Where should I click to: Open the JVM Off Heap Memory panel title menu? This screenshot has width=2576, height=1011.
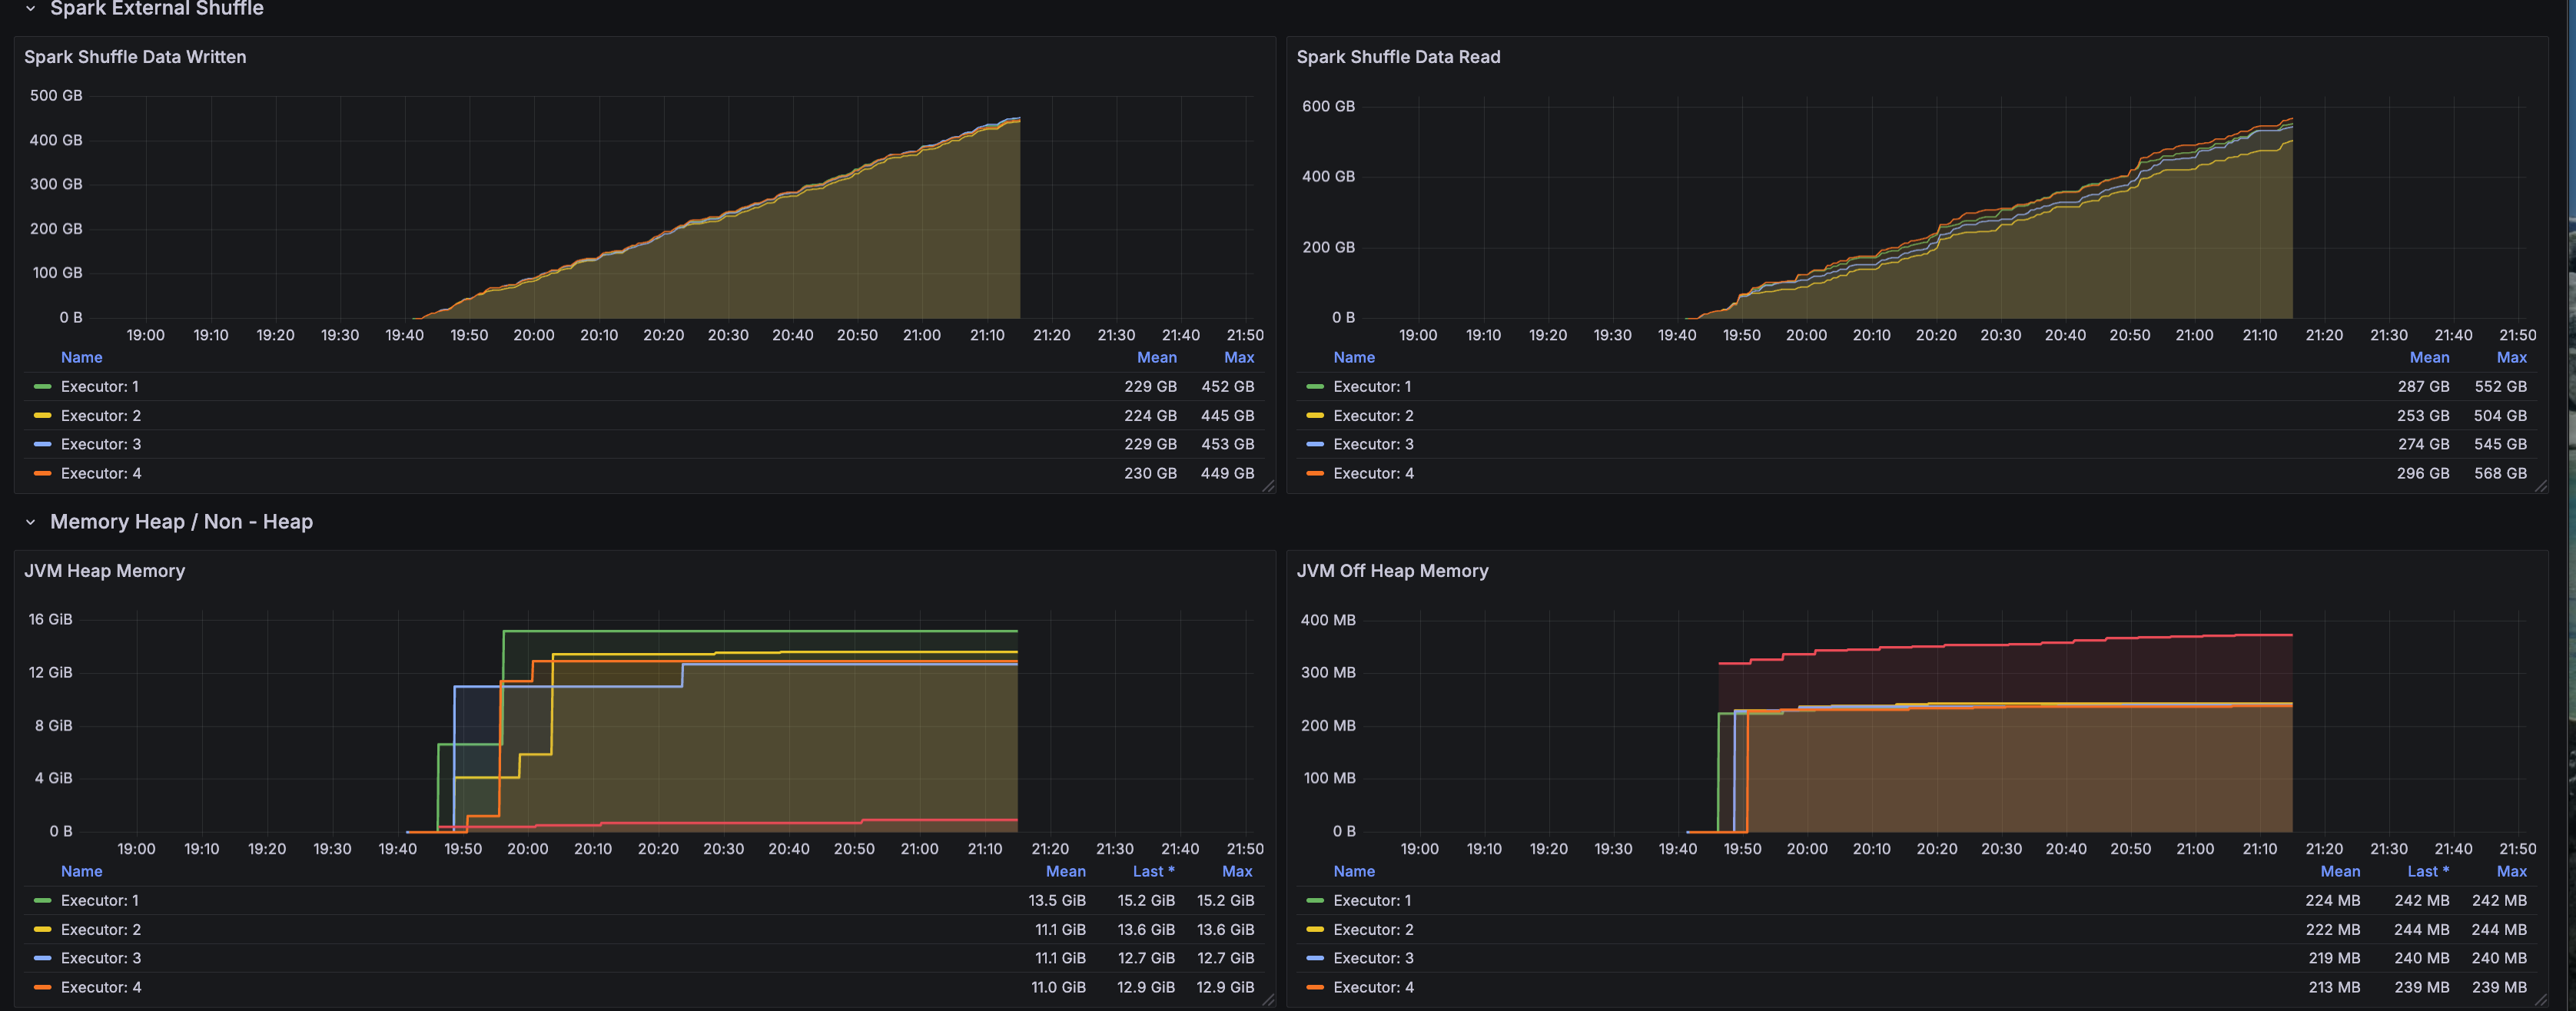coord(1392,571)
